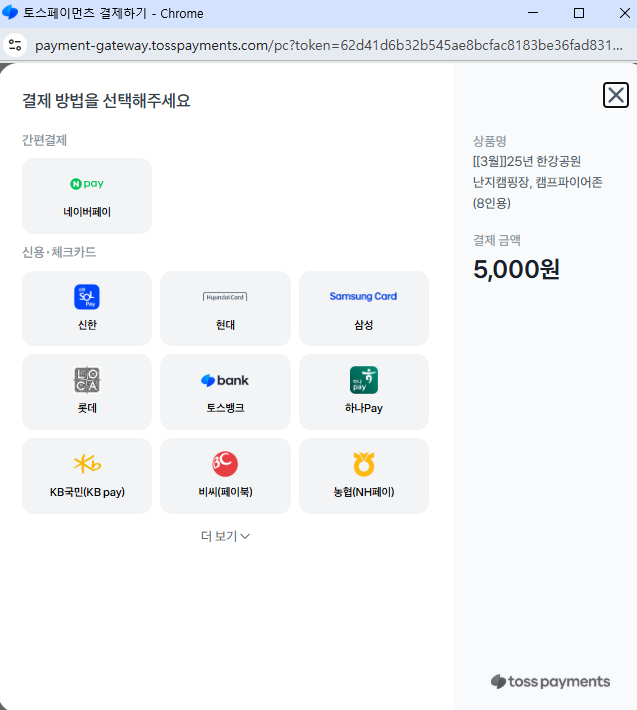
Task: Minimize the Chrome window
Action: tap(533, 13)
